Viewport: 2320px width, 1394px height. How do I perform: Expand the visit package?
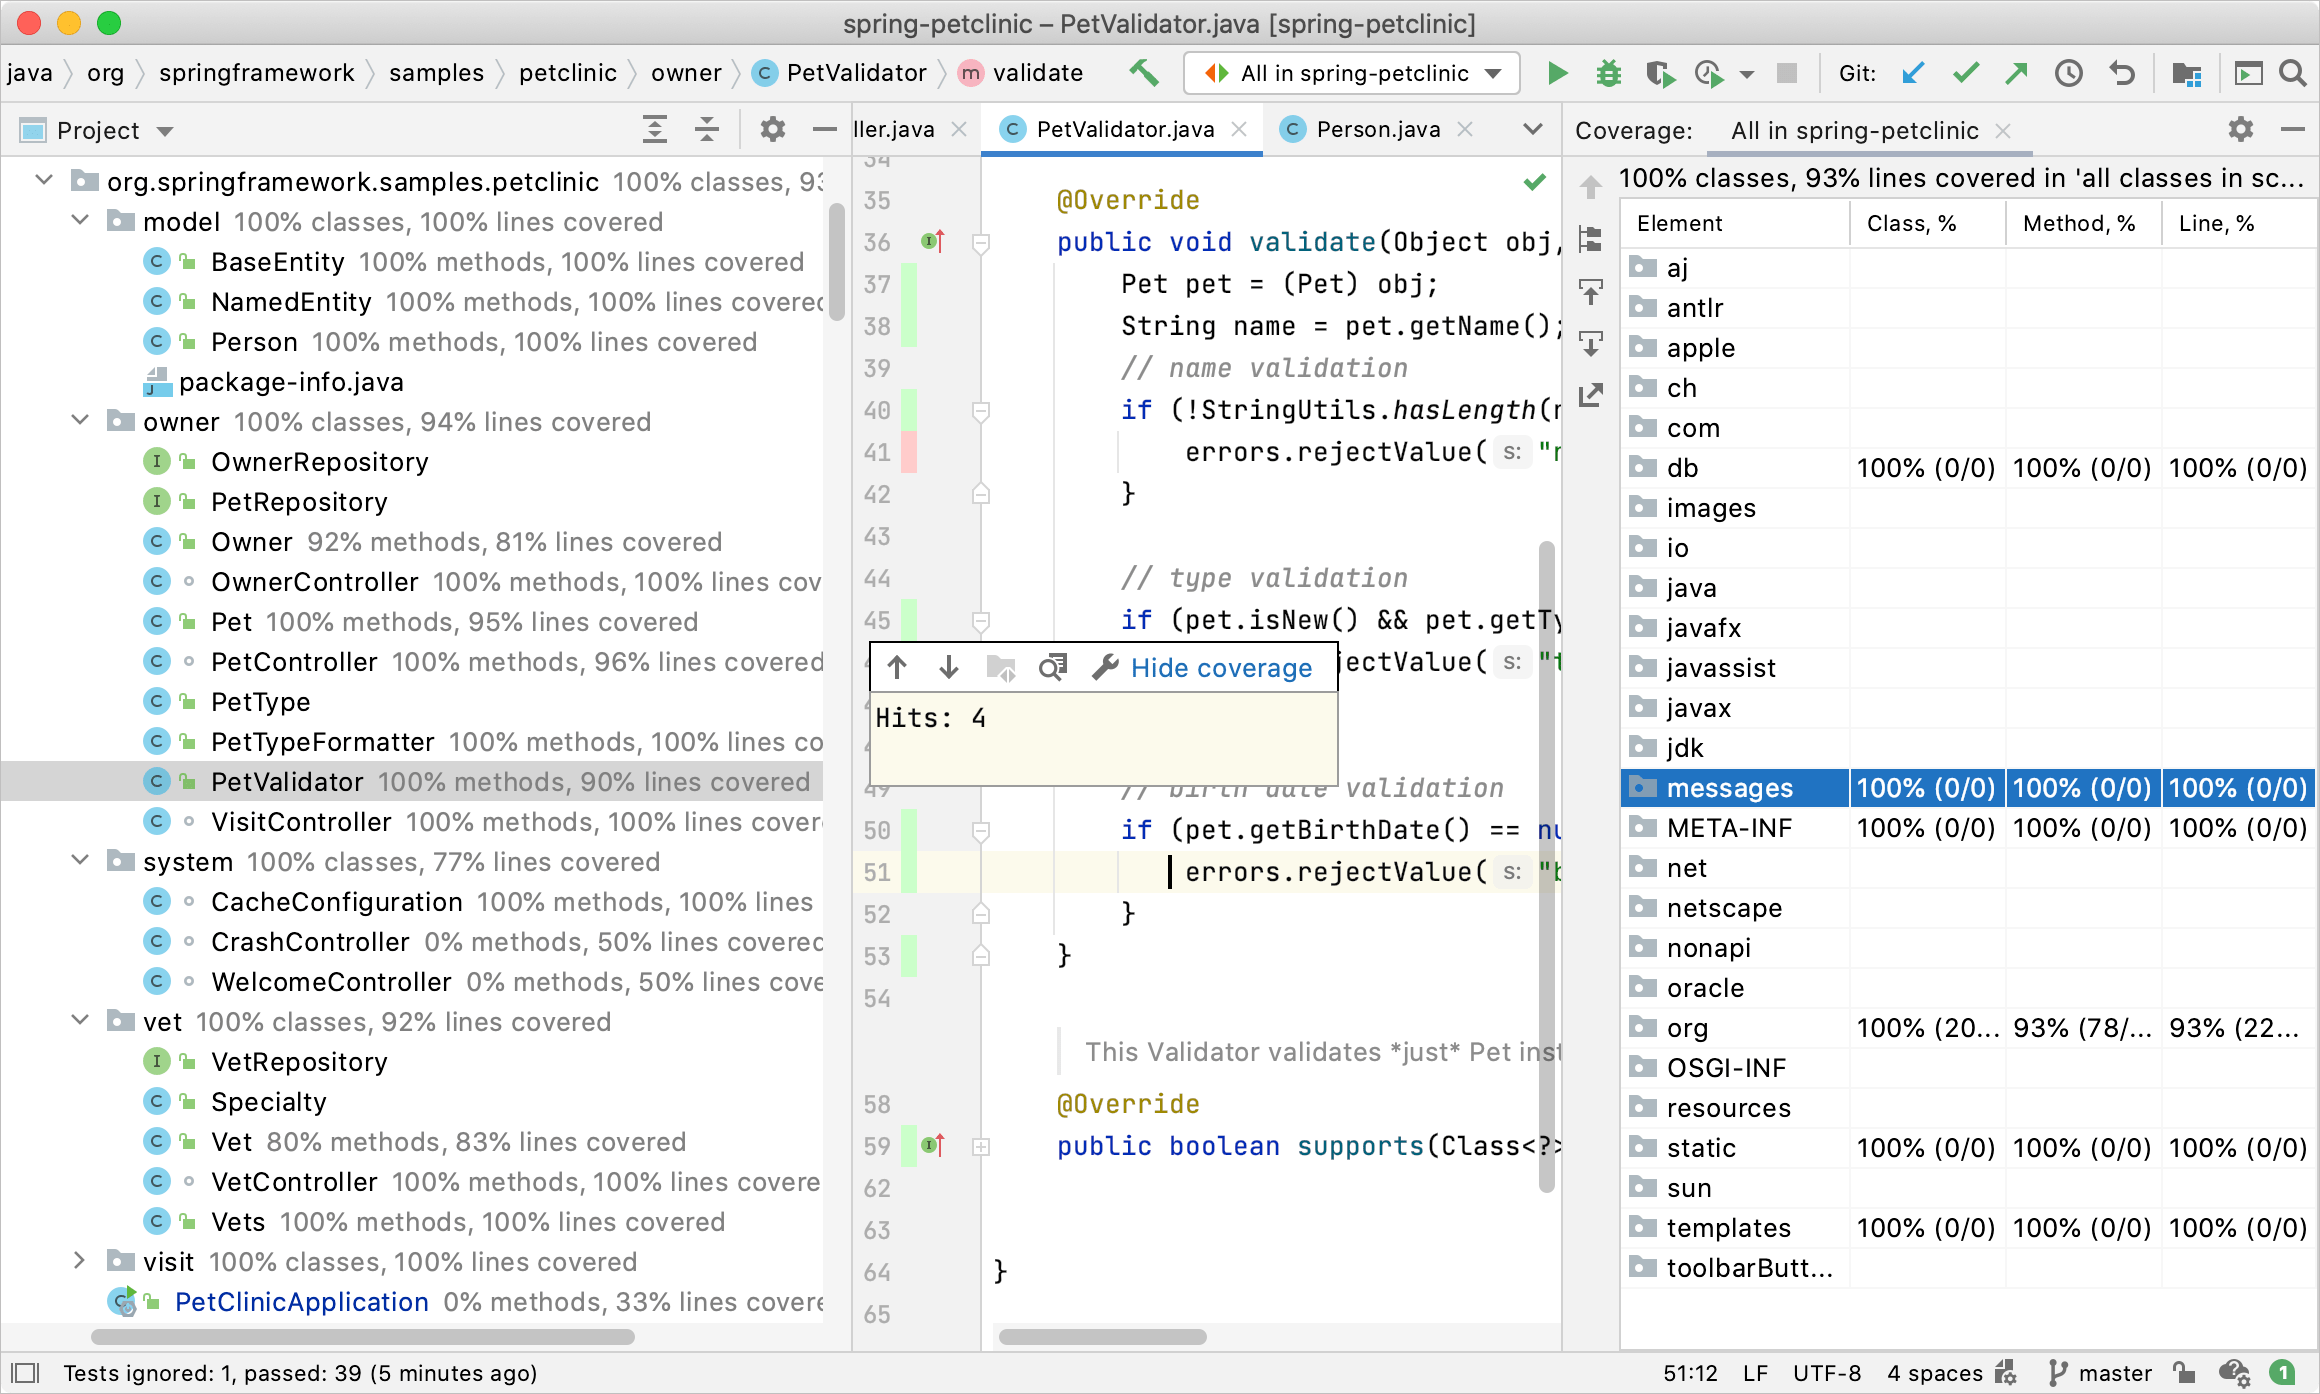tap(79, 1261)
